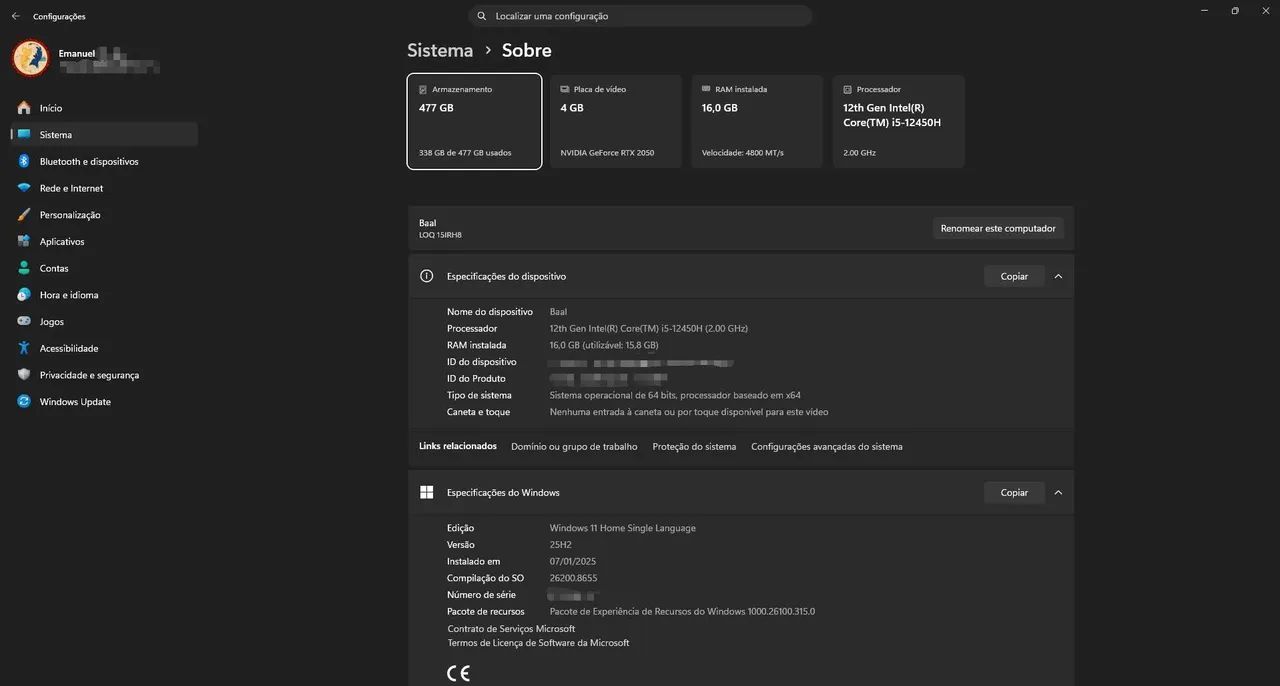Collapse Especificações do Windows section chevron
Image resolution: width=1280 pixels, height=686 pixels.
click(x=1058, y=492)
